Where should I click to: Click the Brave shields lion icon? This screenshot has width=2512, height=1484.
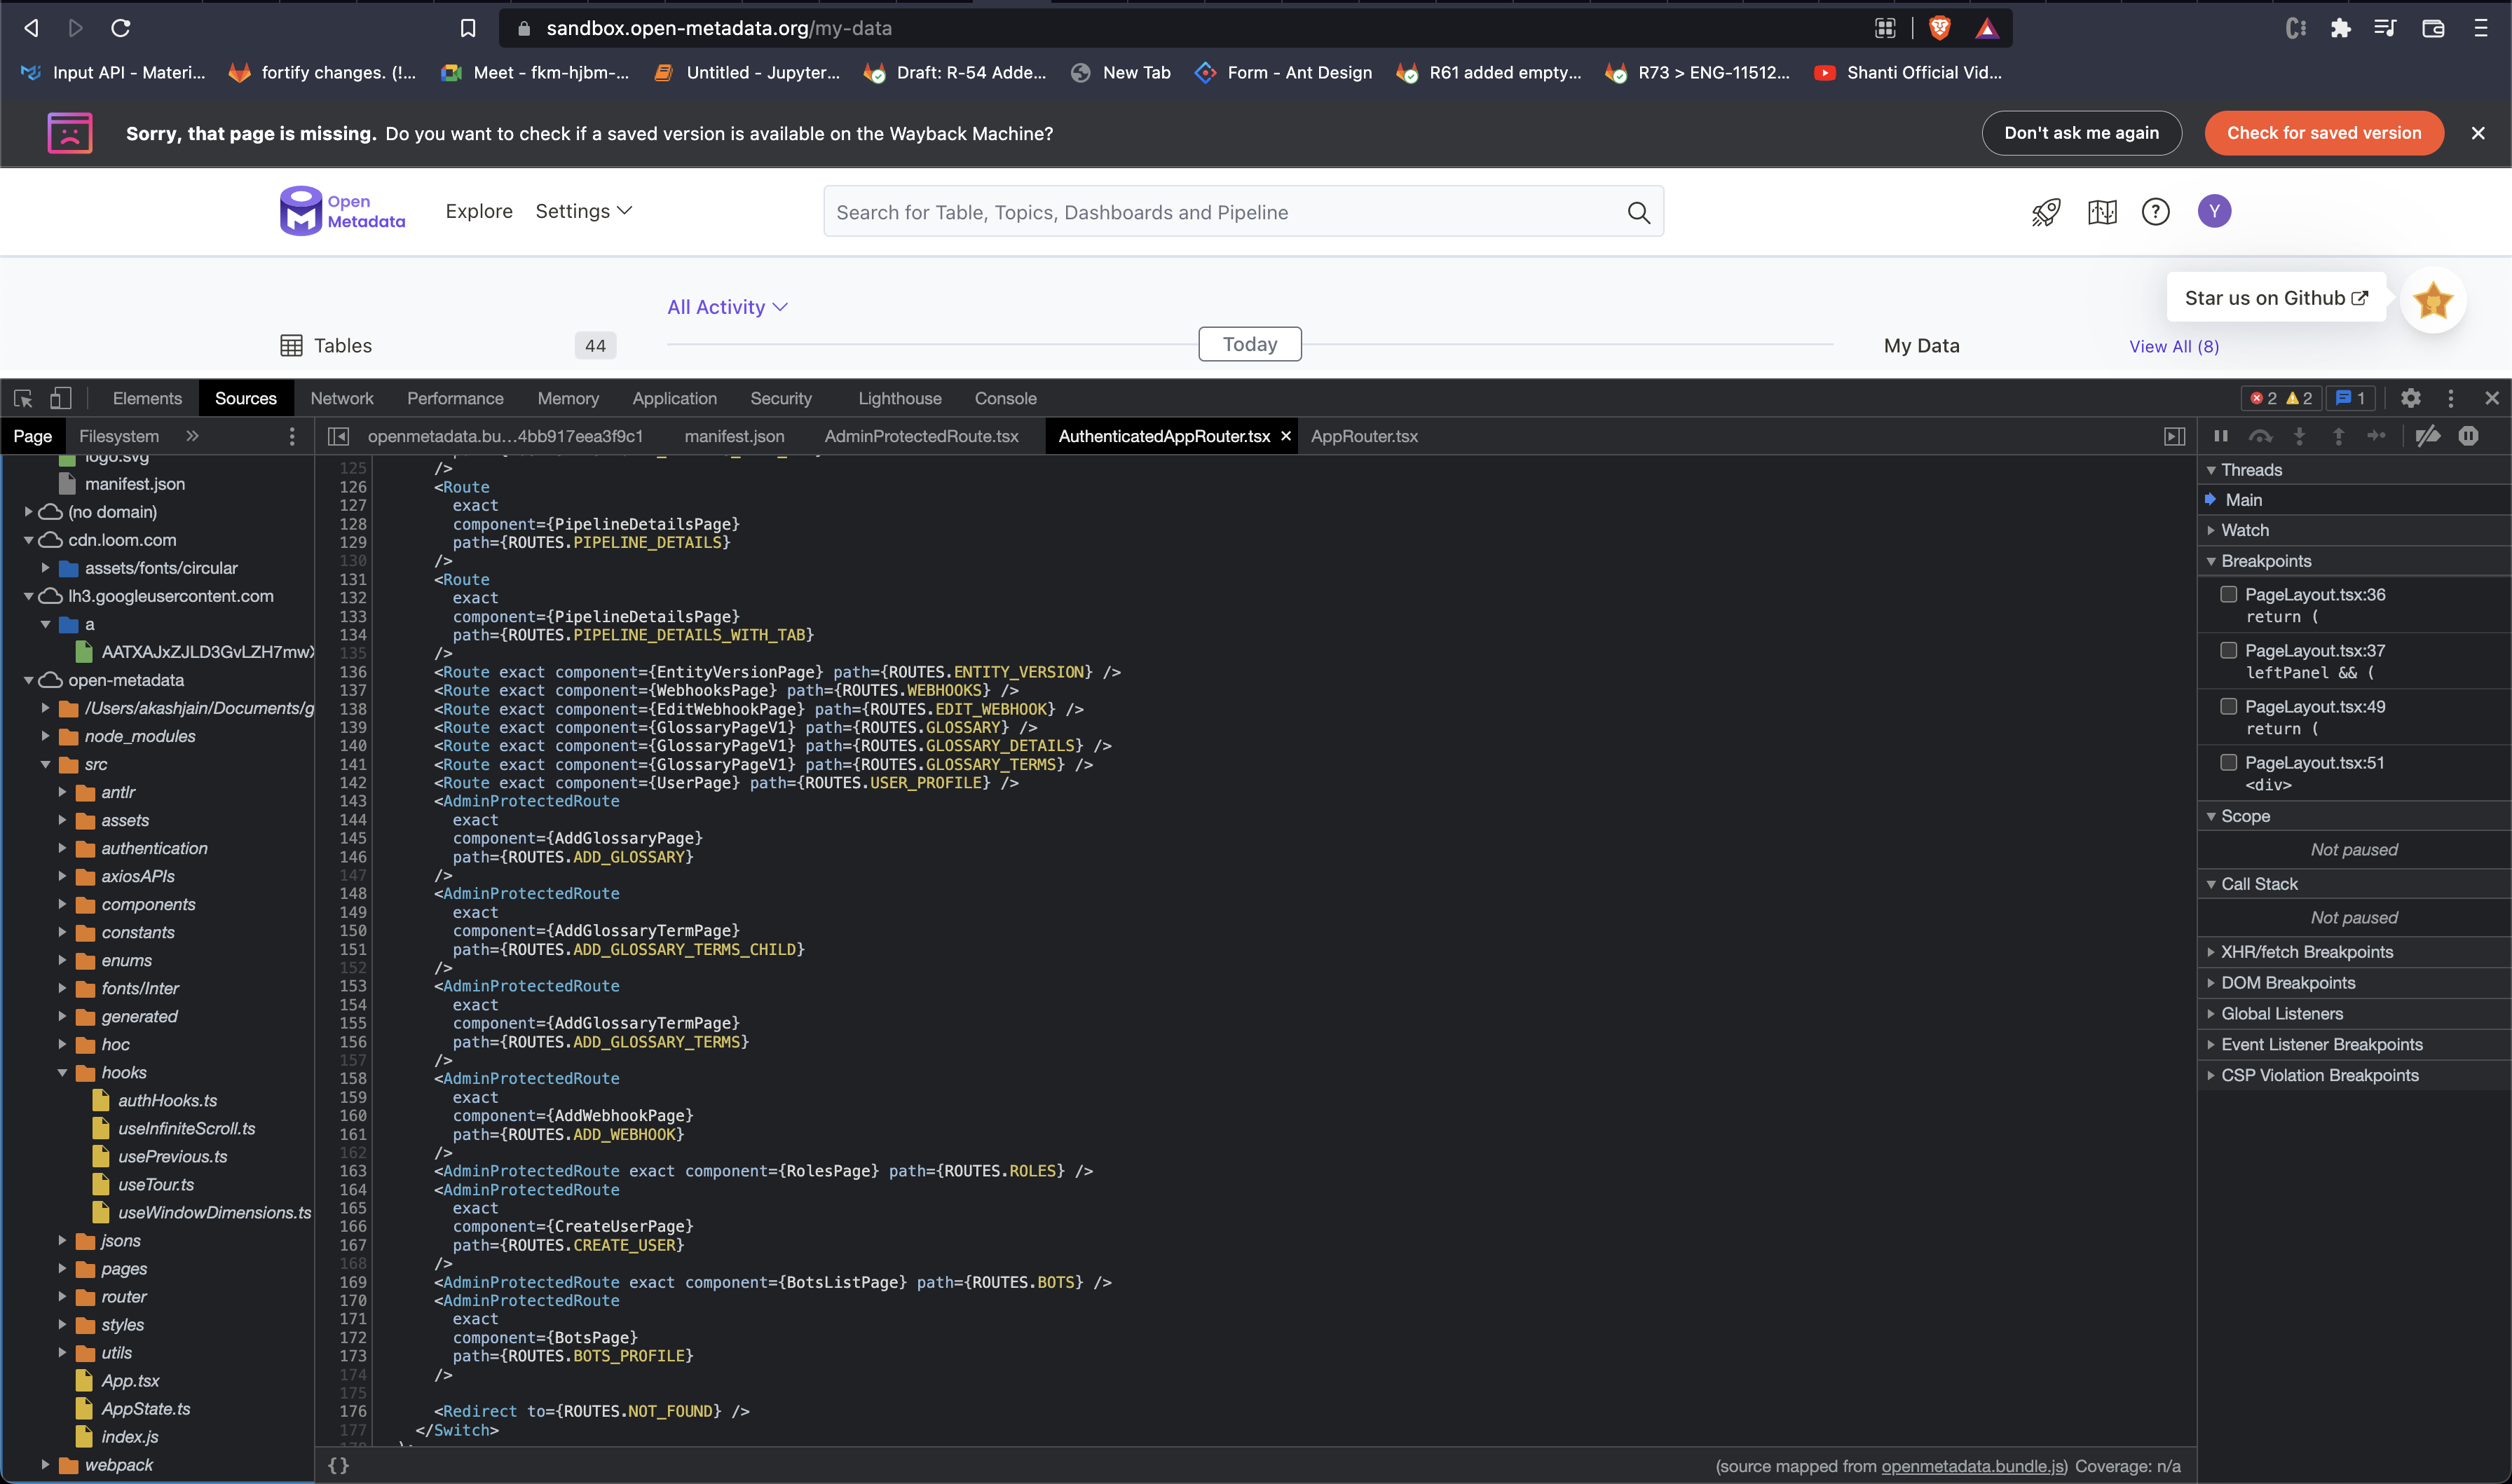tap(1940, 28)
